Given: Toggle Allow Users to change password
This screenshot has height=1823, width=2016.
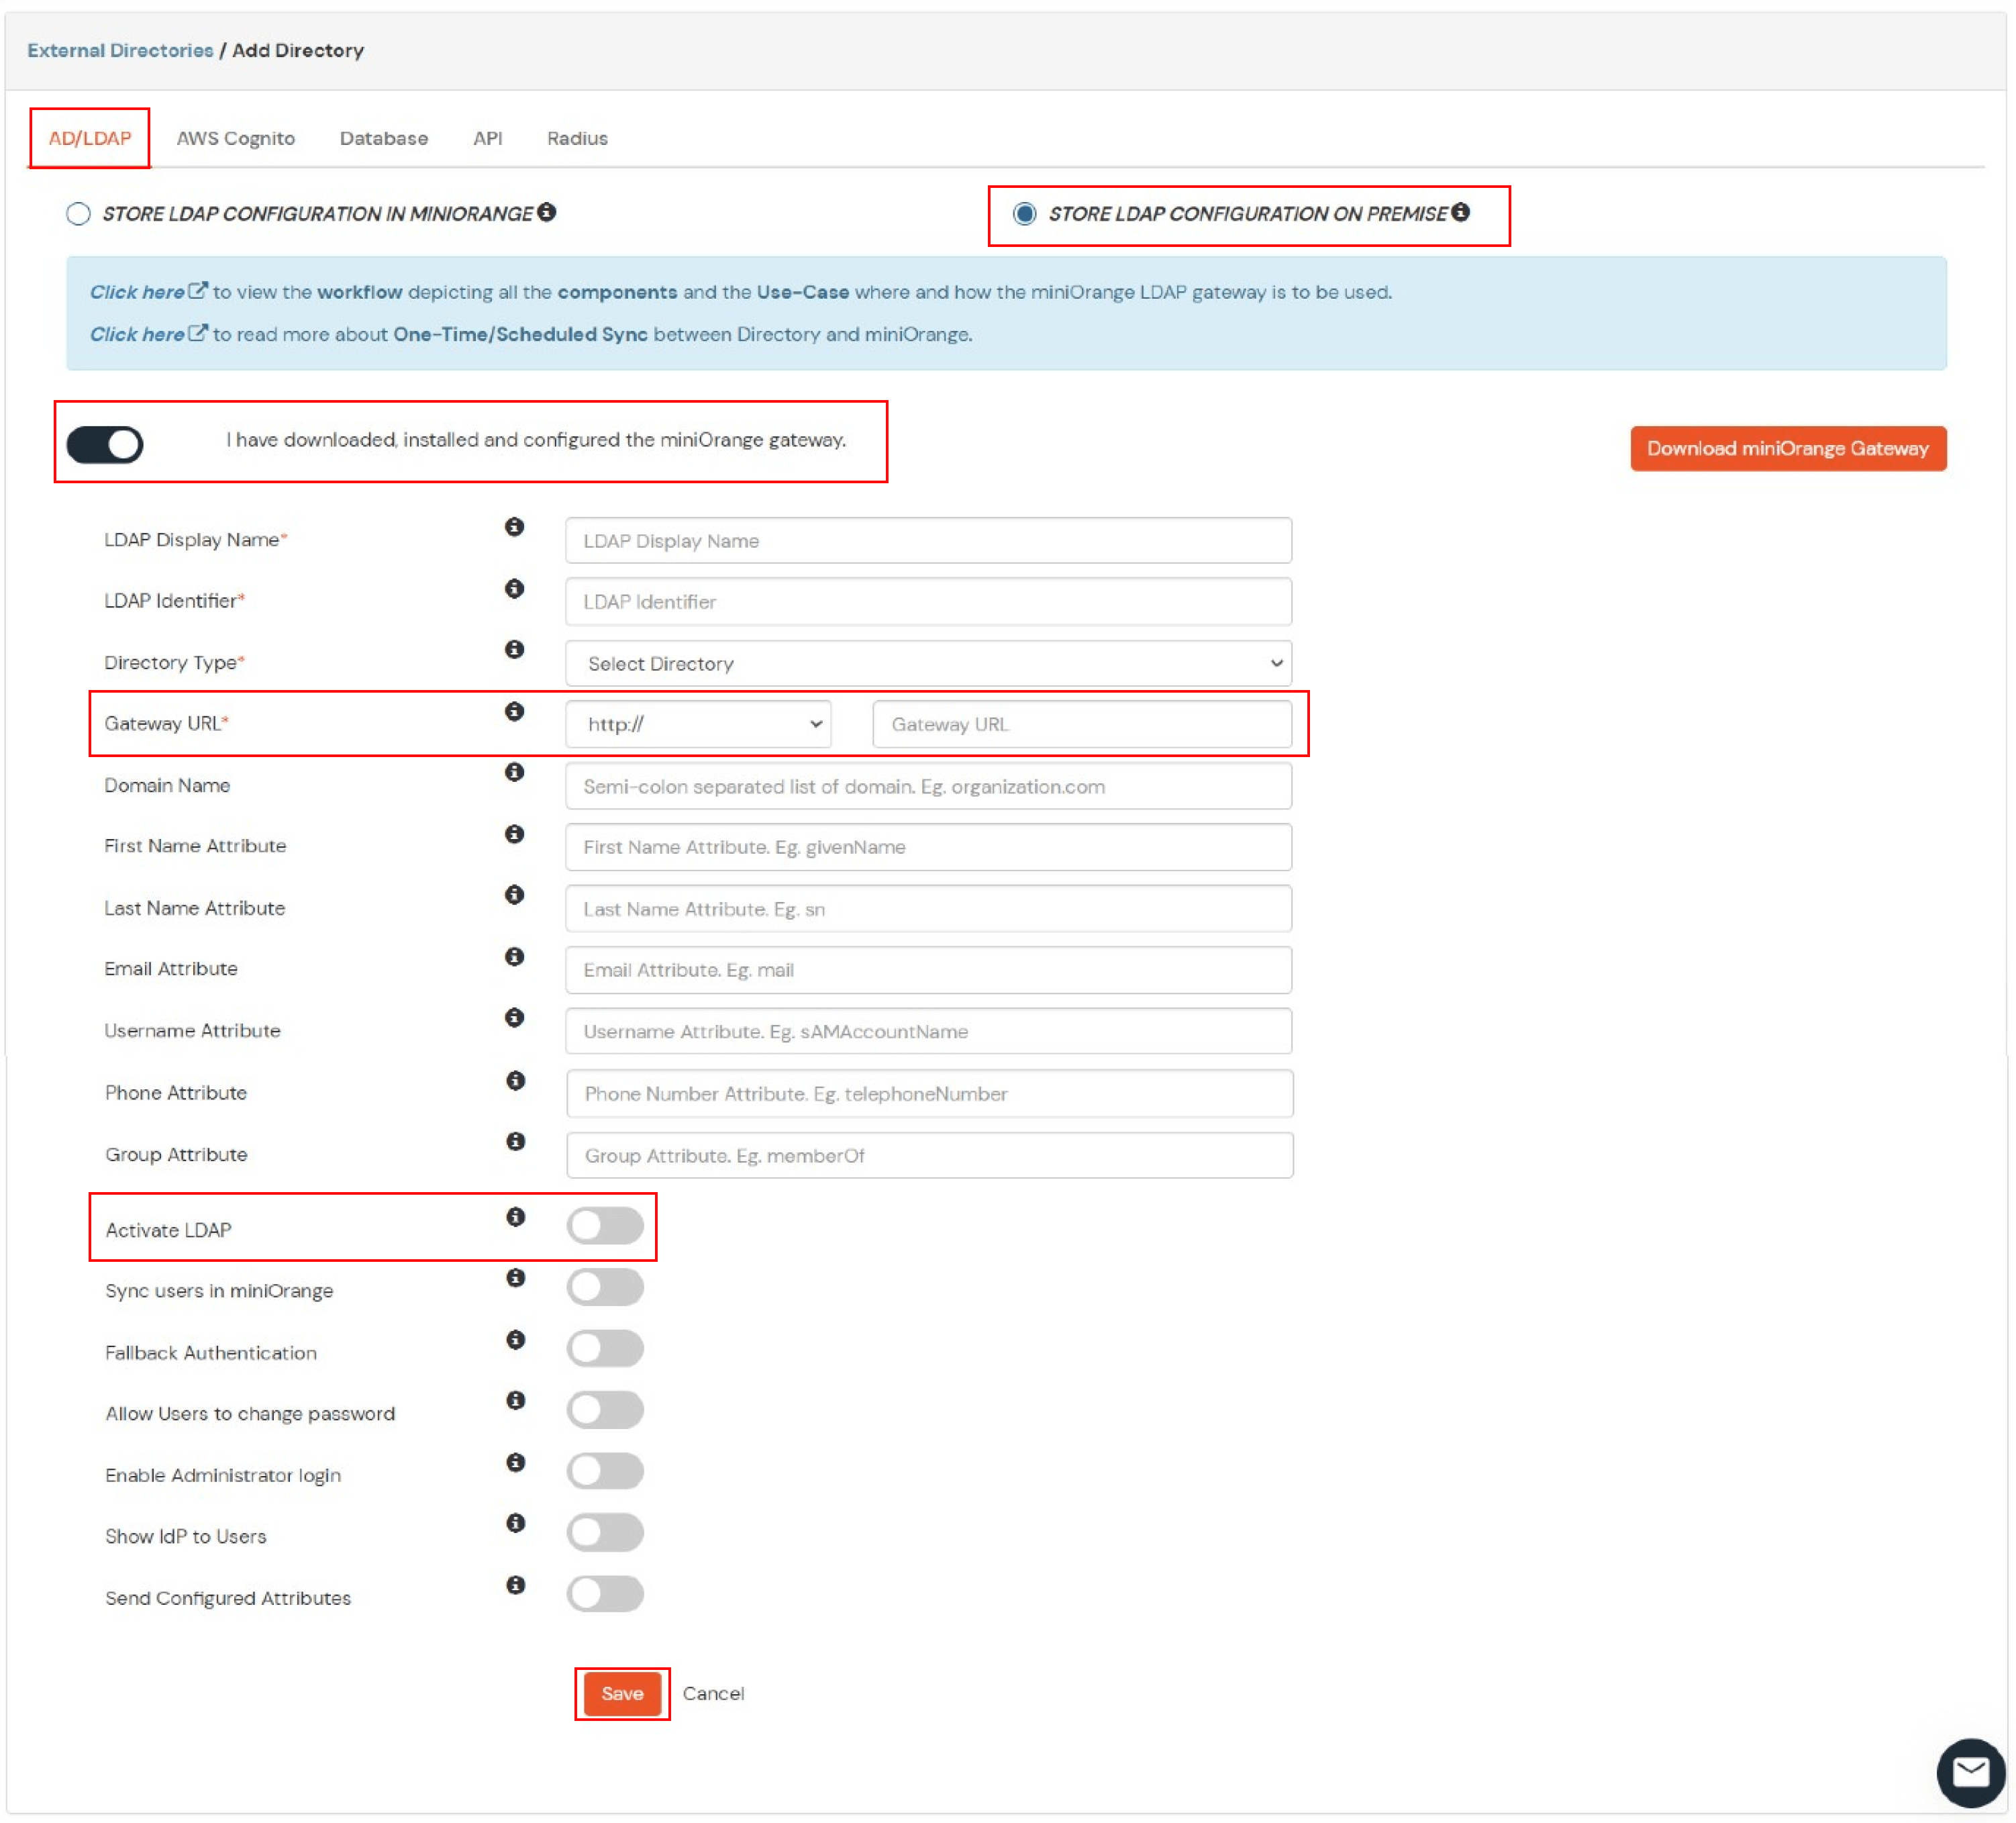Looking at the screenshot, I should (x=605, y=1410).
